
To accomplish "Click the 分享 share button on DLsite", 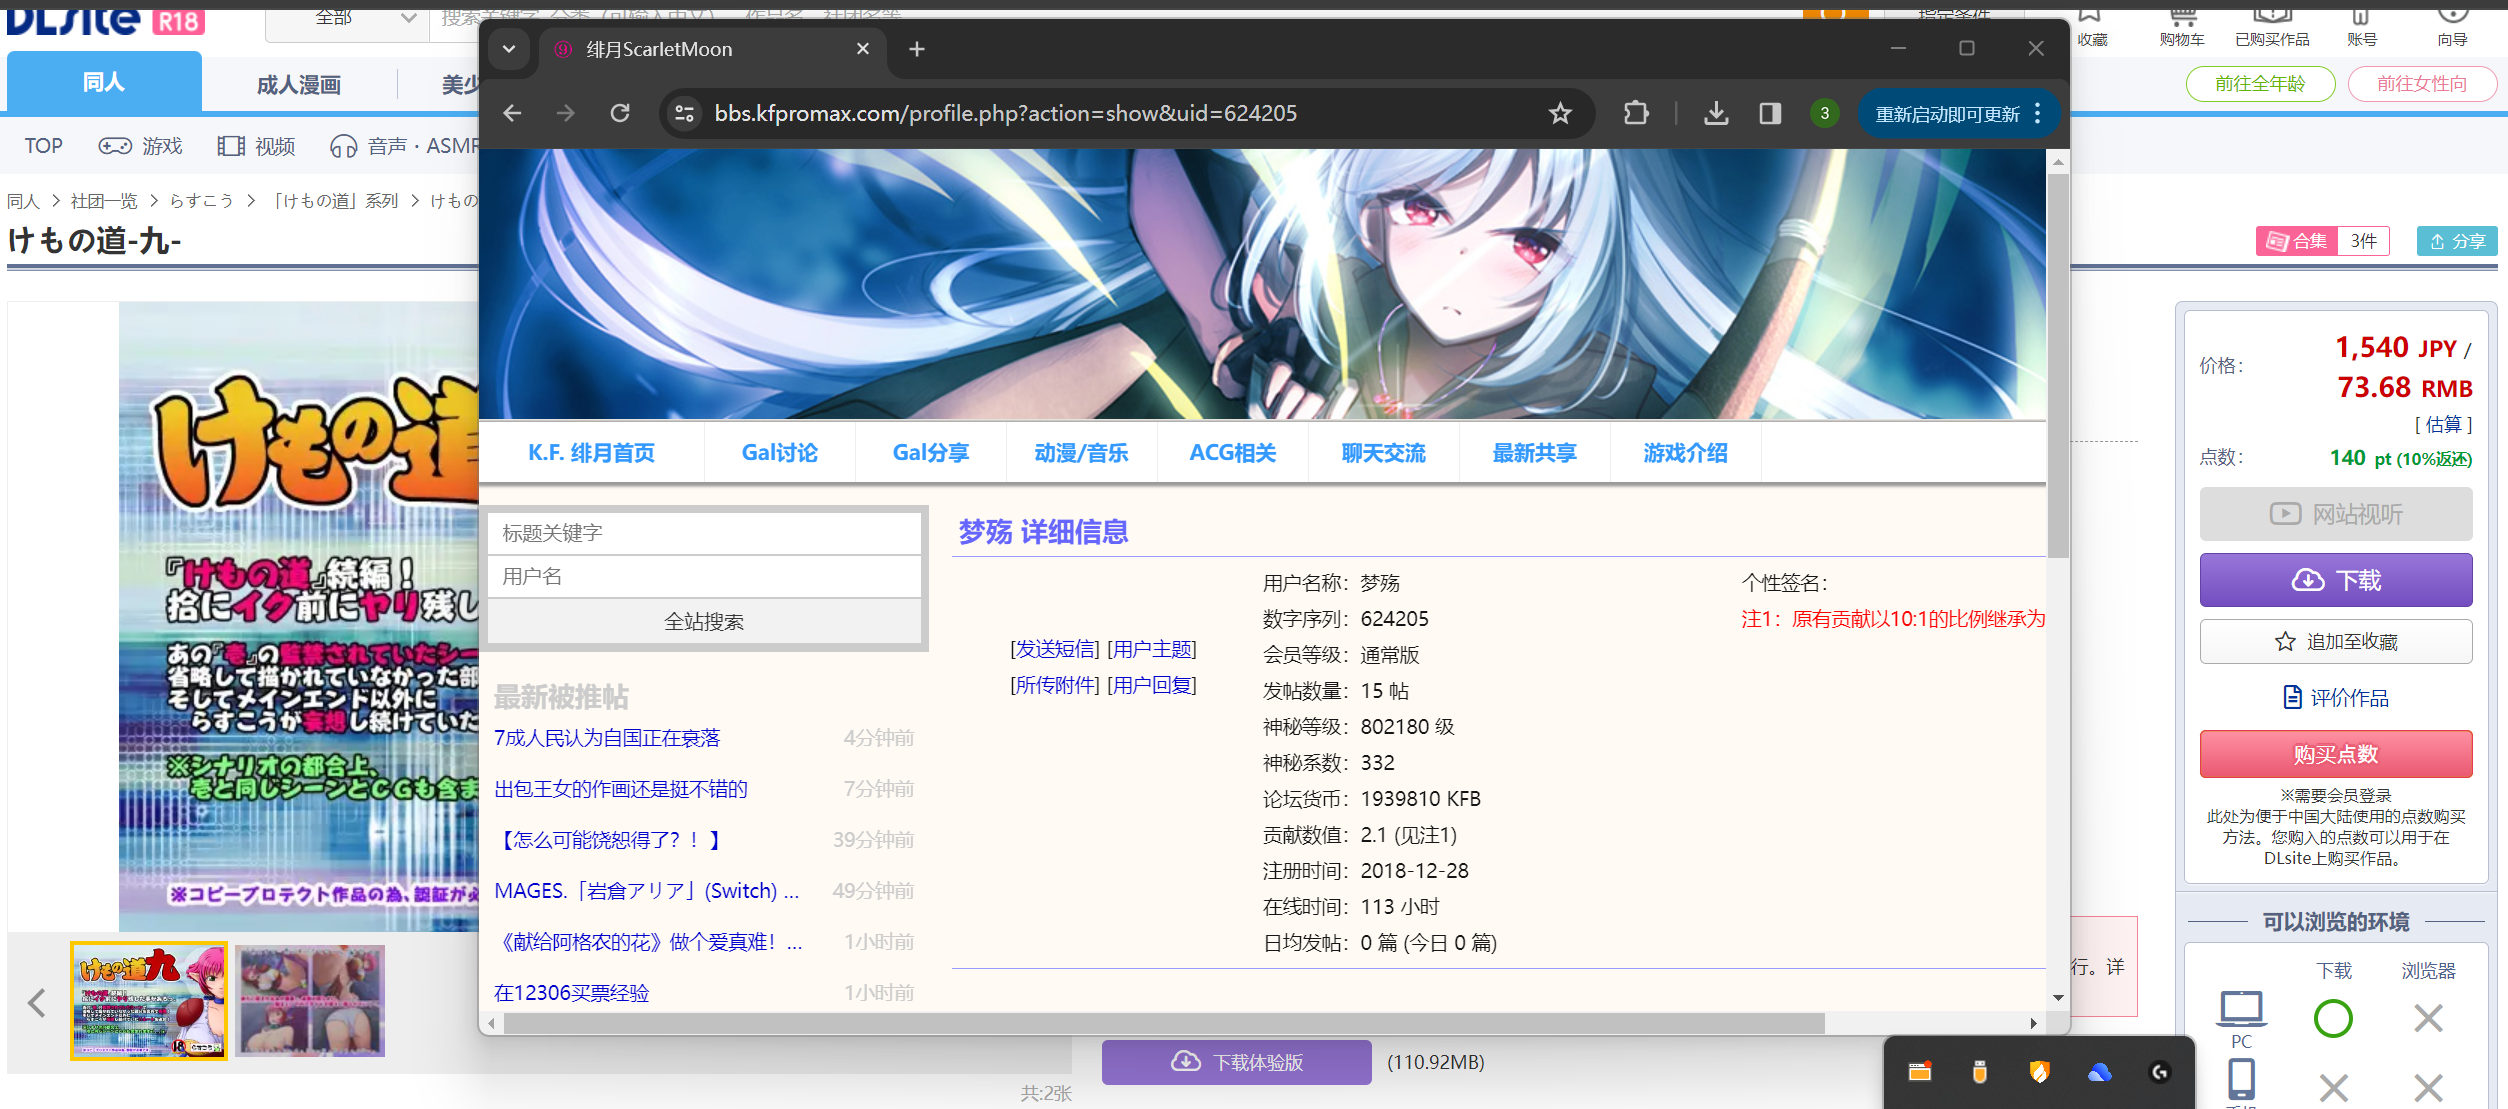I will (x=2457, y=241).
